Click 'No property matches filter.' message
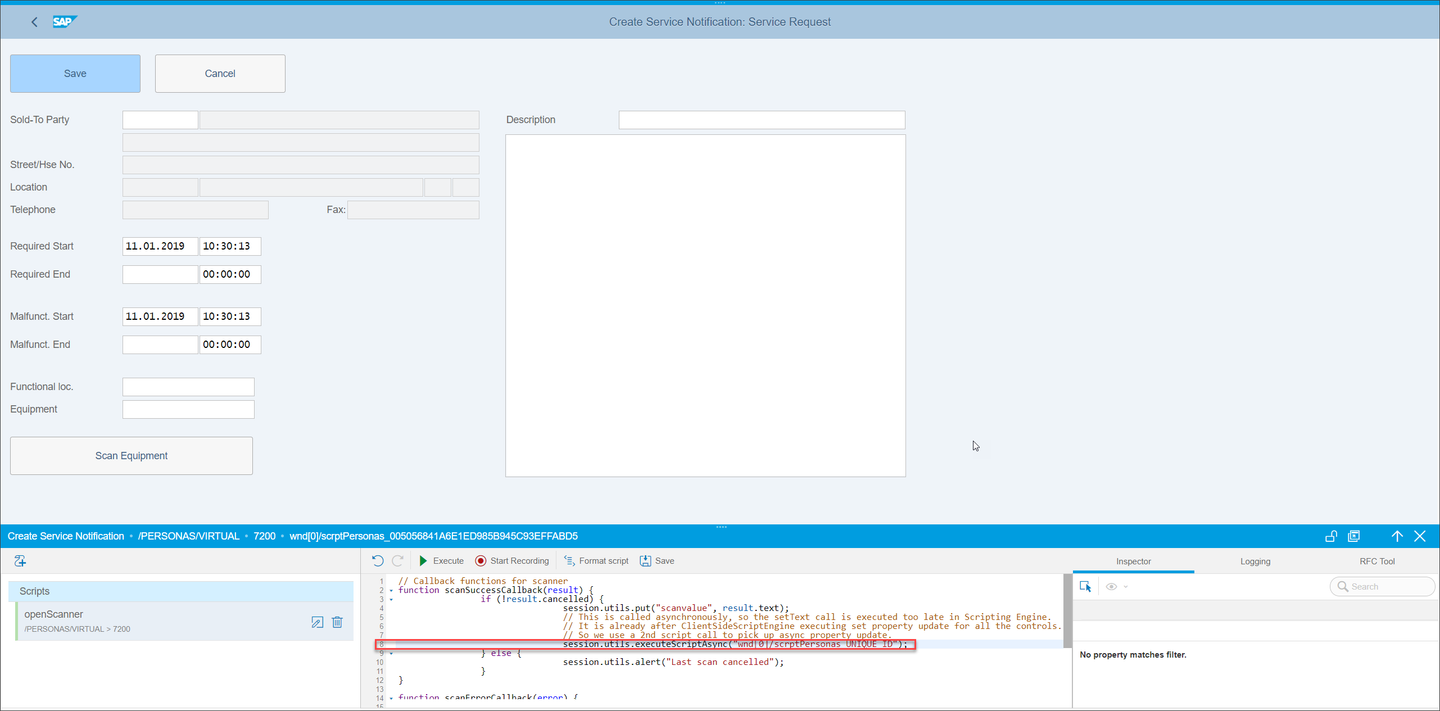The height and width of the screenshot is (711, 1440). pyautogui.click(x=1133, y=655)
